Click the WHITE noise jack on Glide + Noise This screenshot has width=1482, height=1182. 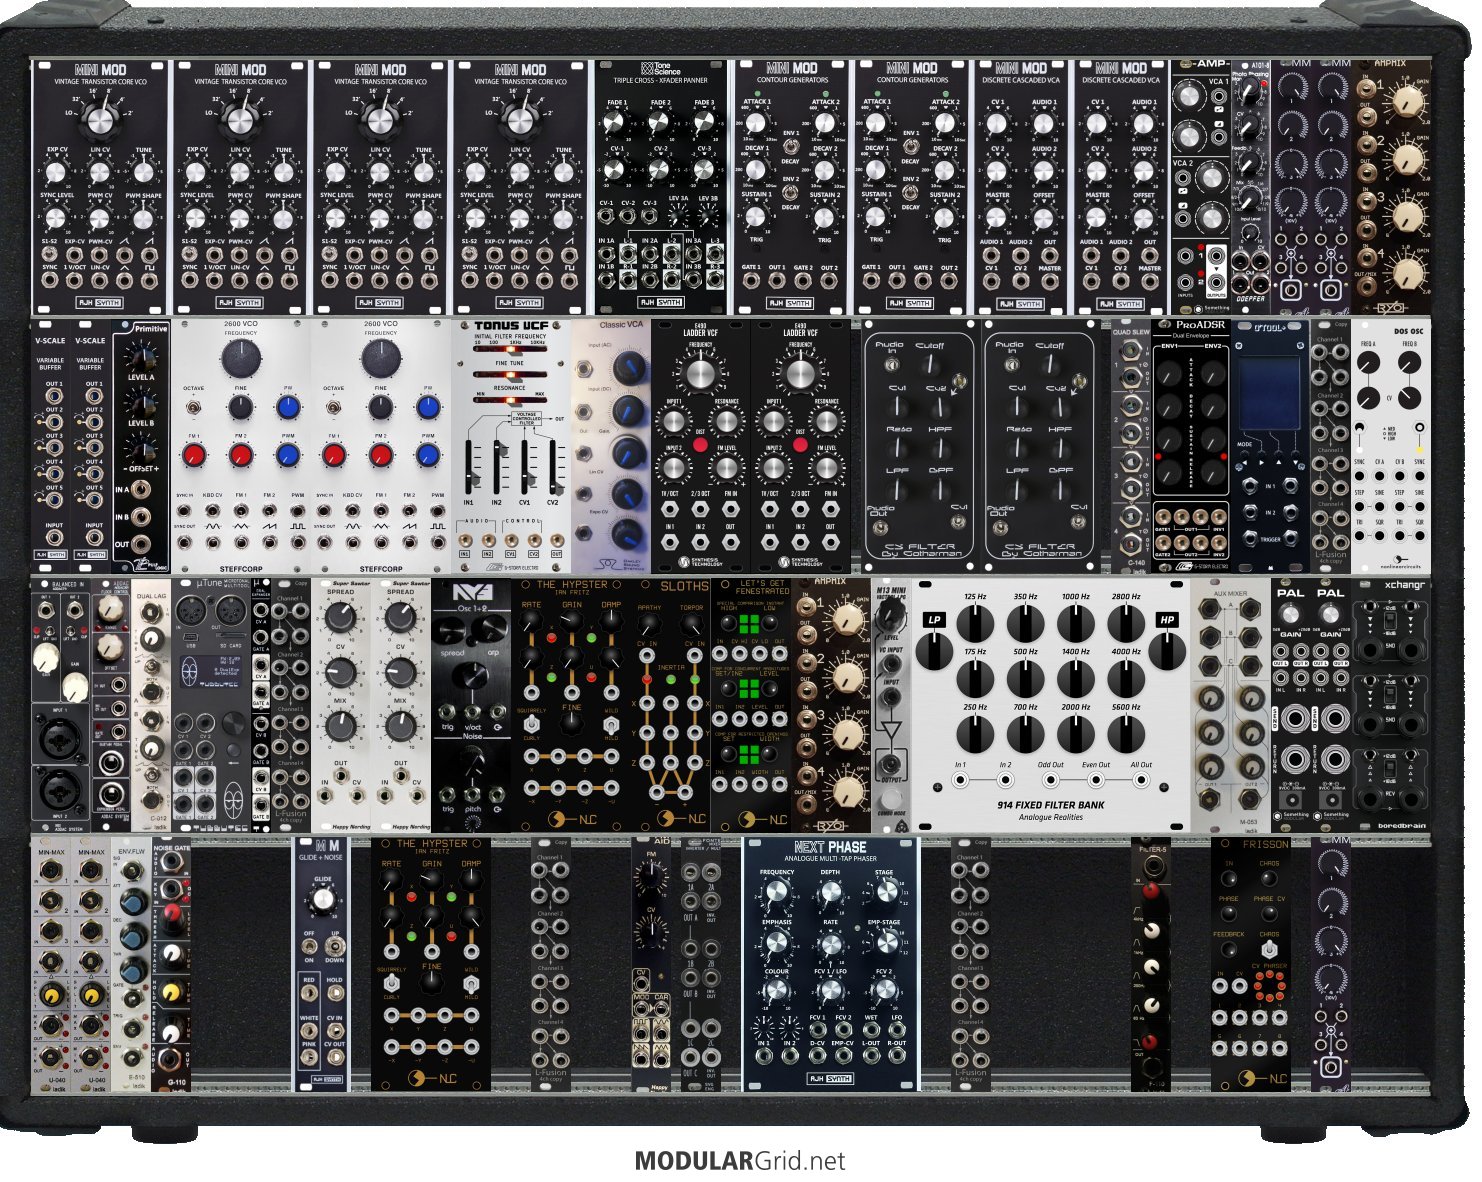tap(309, 1032)
